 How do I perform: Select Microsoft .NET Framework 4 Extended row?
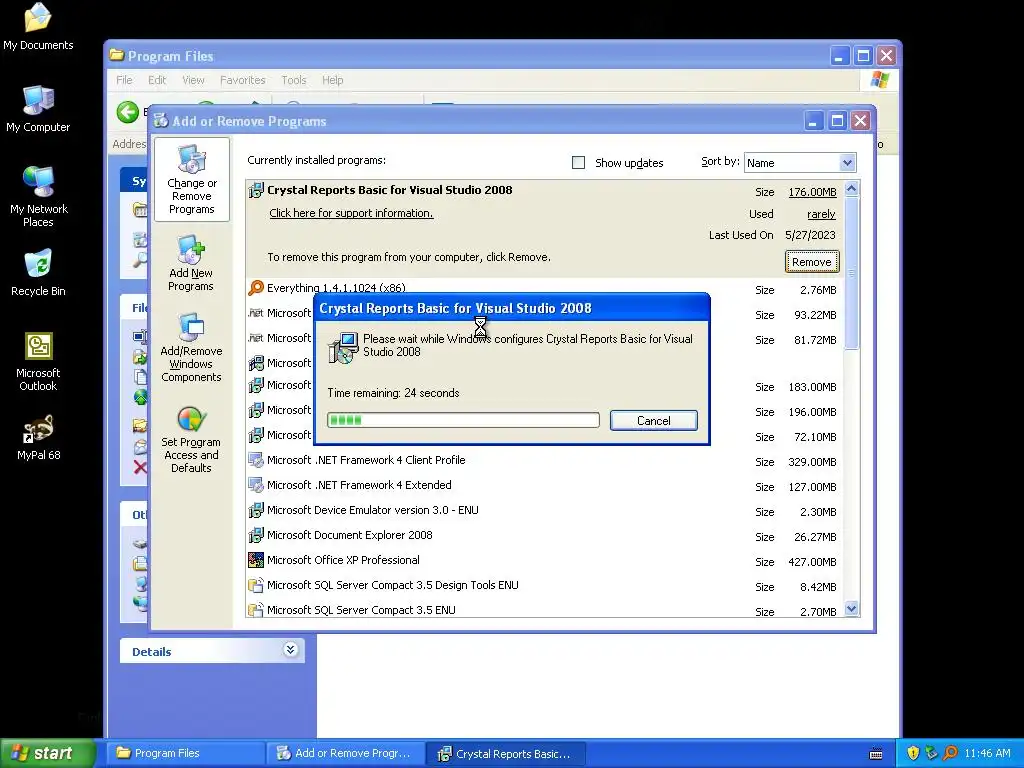coord(543,485)
